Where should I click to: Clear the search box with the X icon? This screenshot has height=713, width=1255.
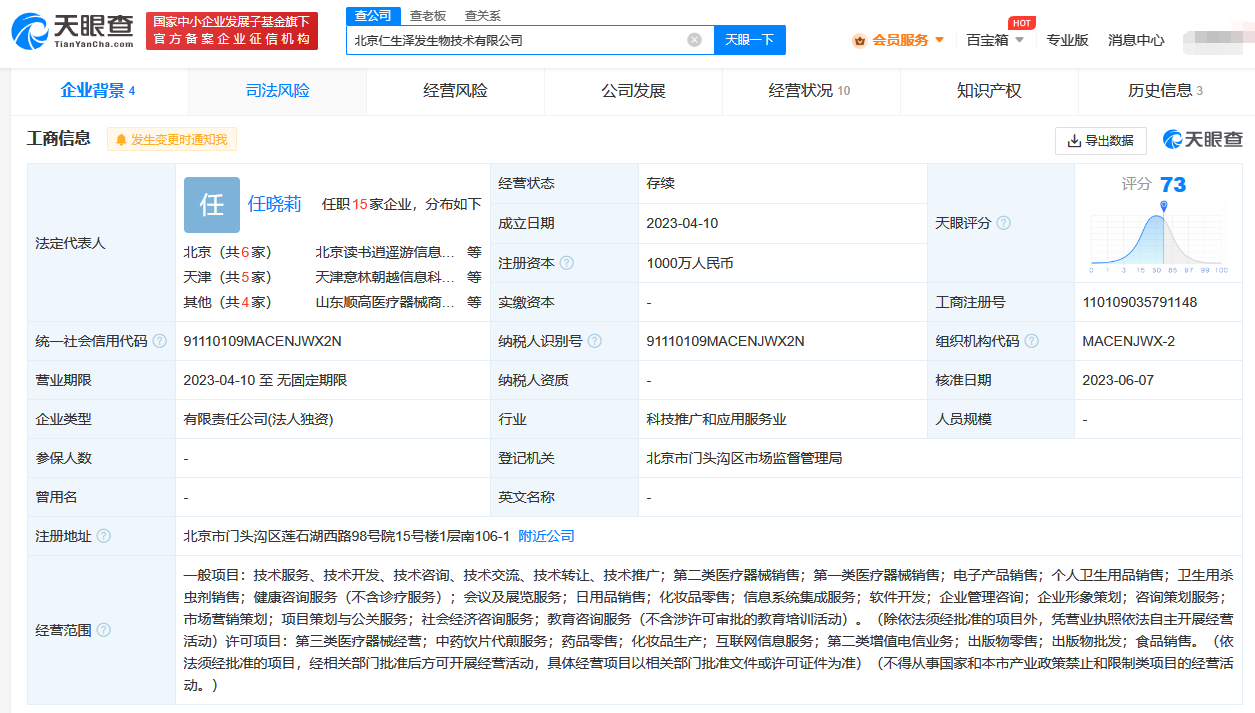point(694,40)
